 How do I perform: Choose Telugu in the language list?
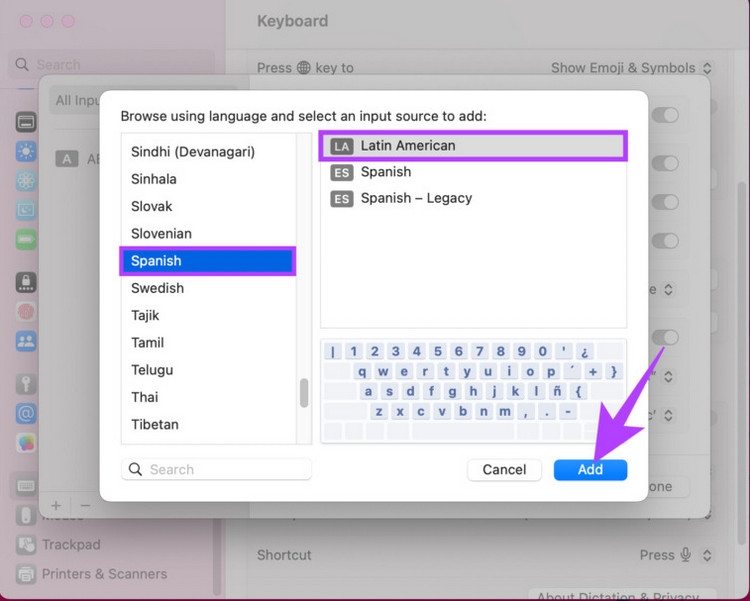tap(209, 370)
